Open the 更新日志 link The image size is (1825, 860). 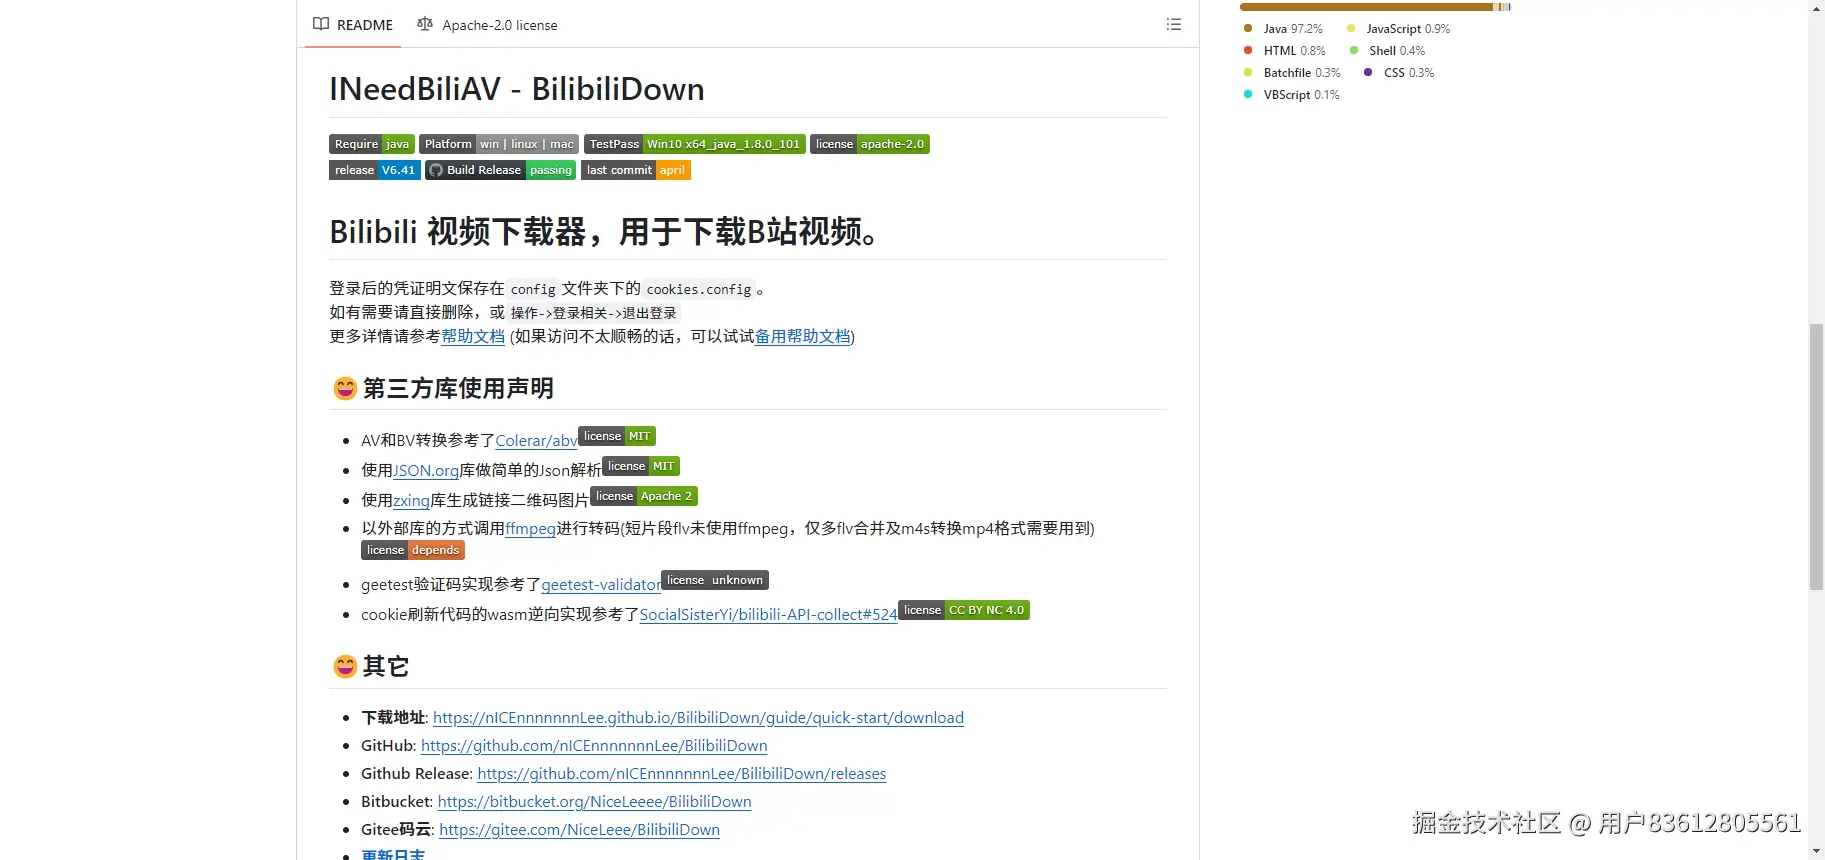(x=393, y=855)
